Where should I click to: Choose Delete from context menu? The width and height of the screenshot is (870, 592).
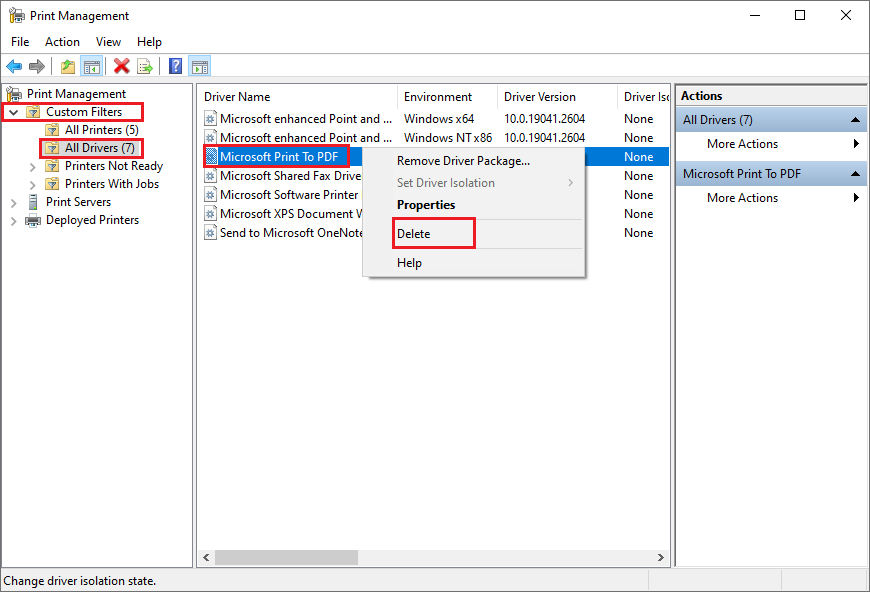(473, 234)
